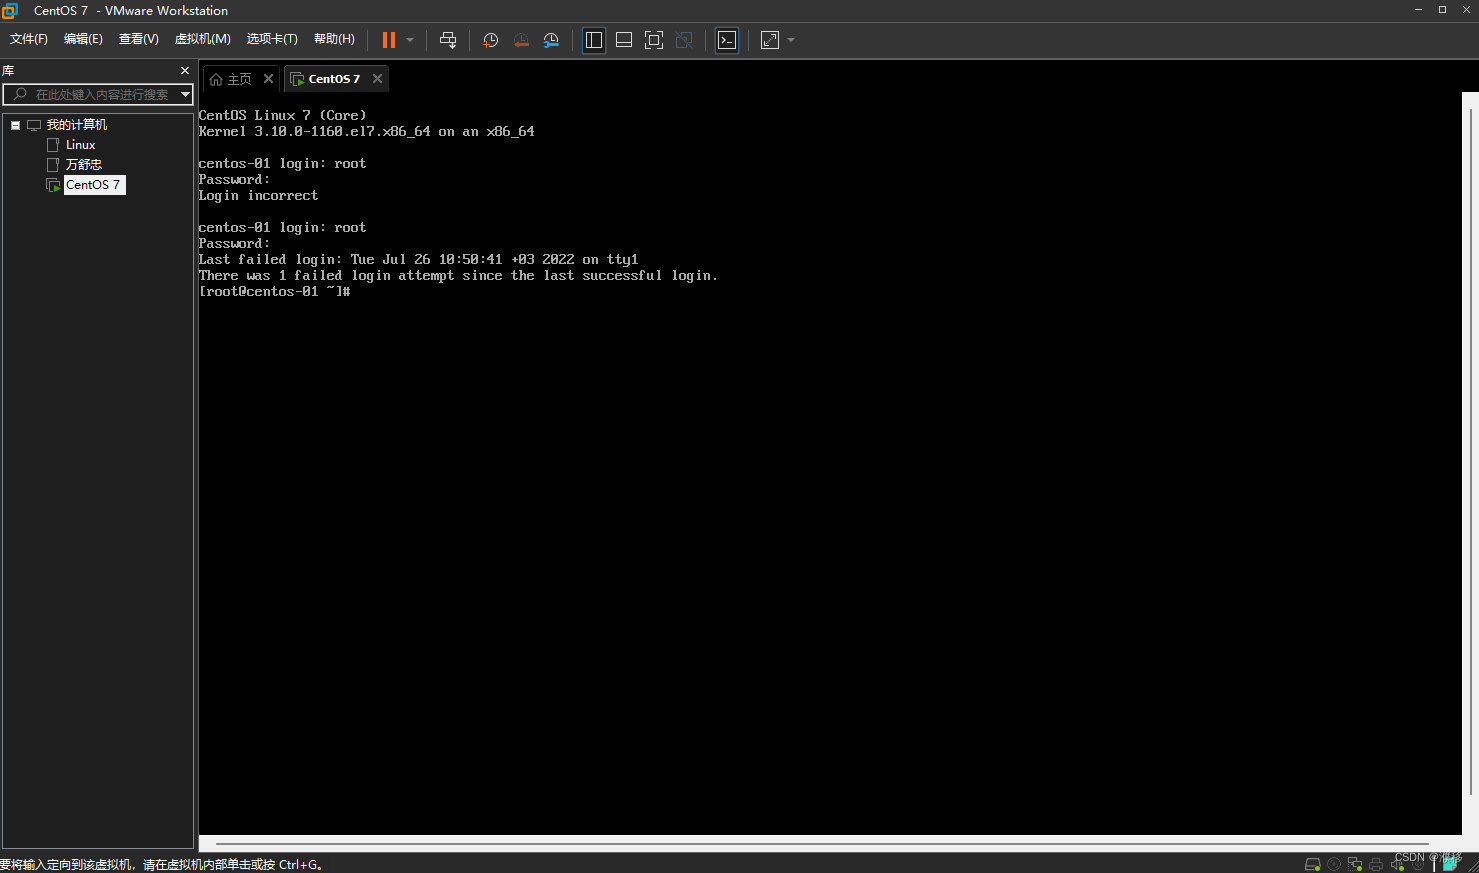Click the 'CentOS Linux 7 (Core)' line
Screen dimensions: 1479x873
(x=283, y=116)
